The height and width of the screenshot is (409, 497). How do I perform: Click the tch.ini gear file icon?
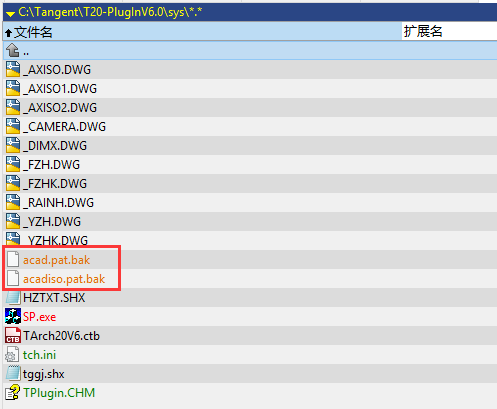[x=12, y=354]
